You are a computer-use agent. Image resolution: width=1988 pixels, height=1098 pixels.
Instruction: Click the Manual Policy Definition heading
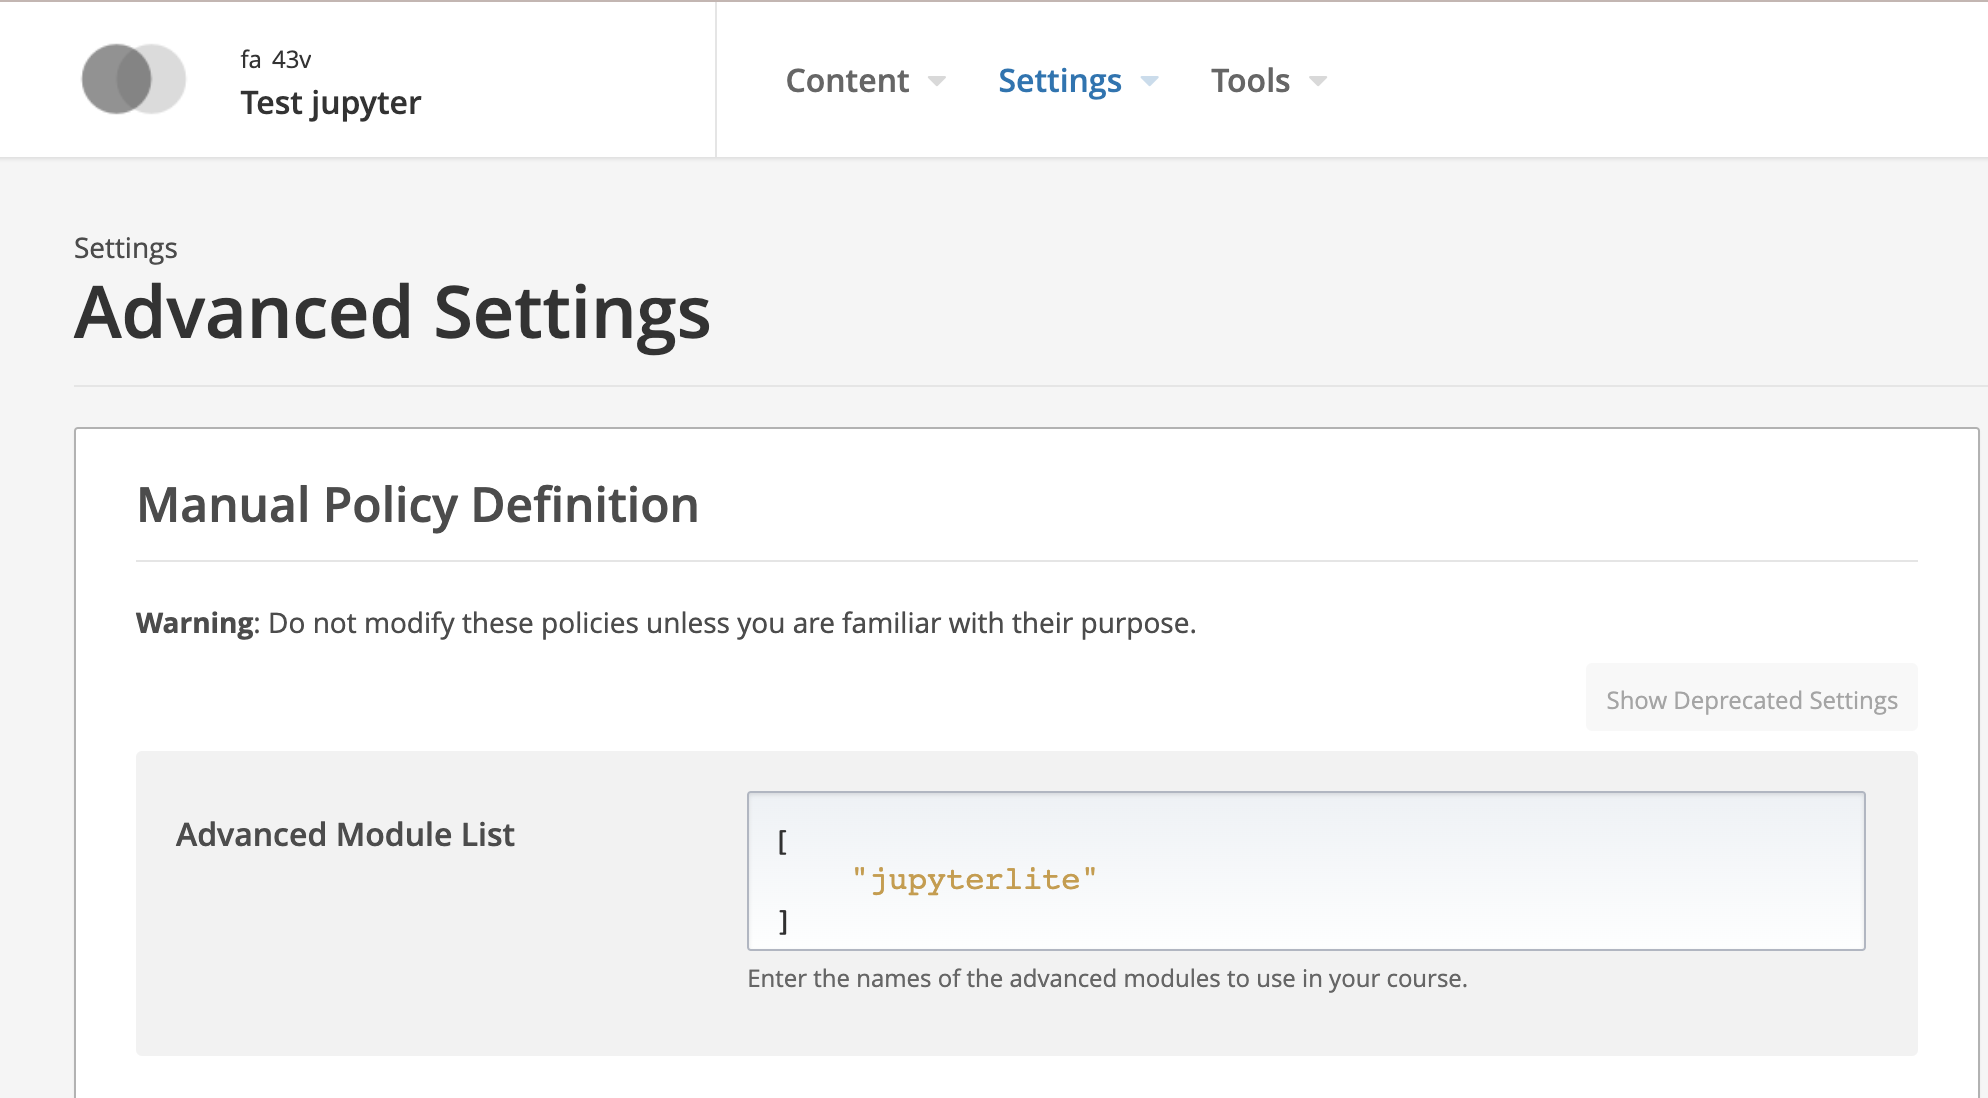(x=417, y=504)
